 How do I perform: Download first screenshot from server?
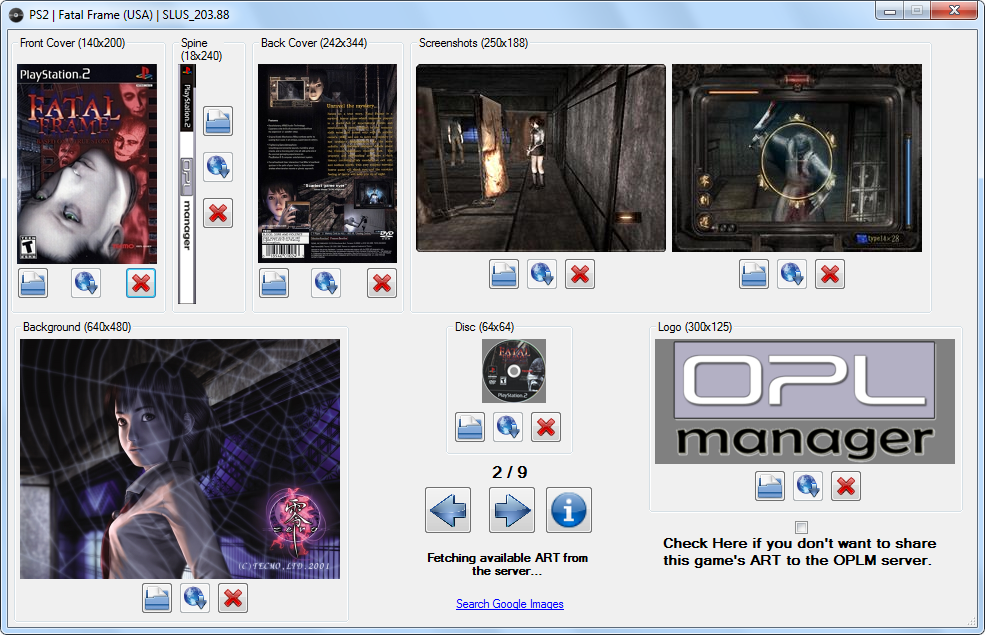click(x=541, y=274)
